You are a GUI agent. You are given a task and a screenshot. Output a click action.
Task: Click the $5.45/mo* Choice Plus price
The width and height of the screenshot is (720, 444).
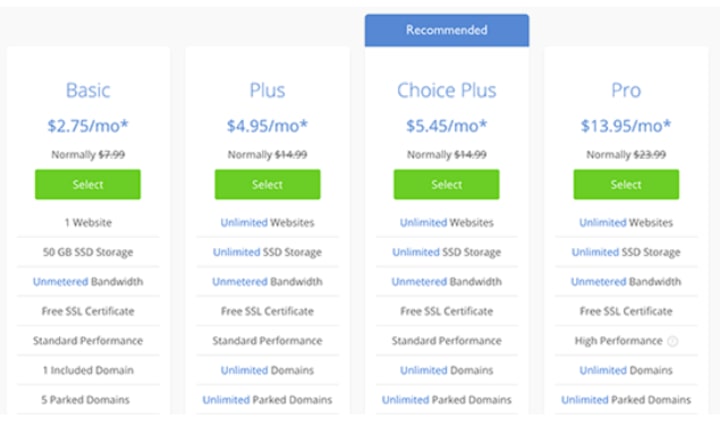[x=446, y=126]
